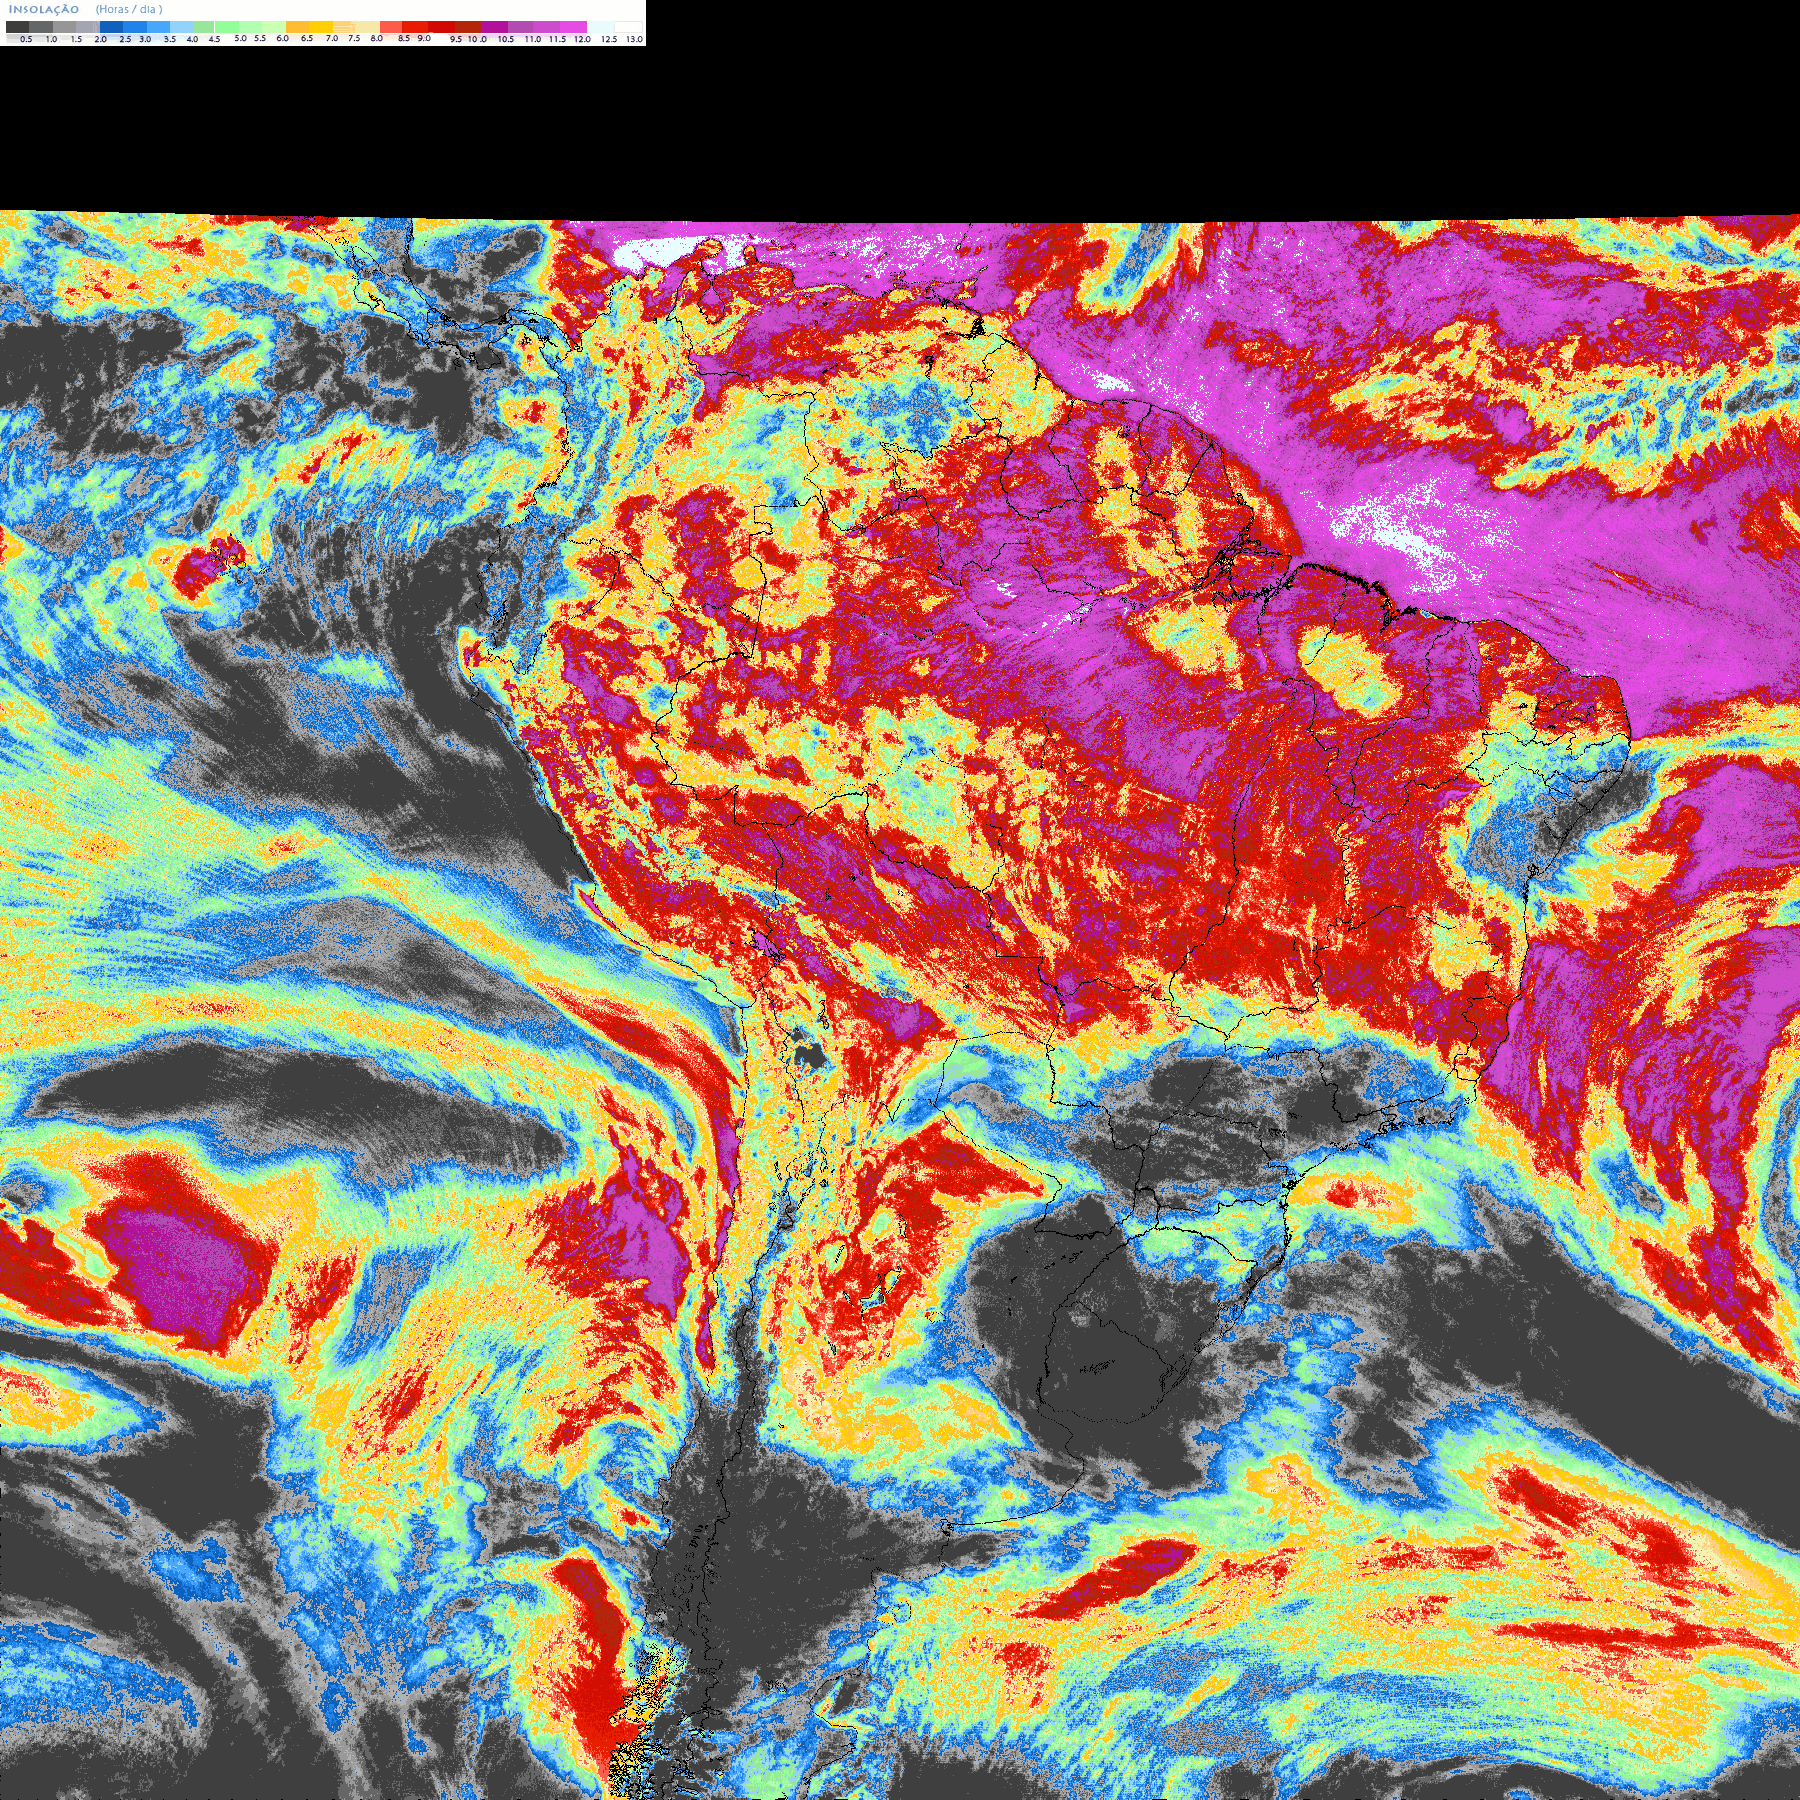Click the '13.0' legend value
Viewport: 1800px width, 1800px height.
(x=635, y=39)
